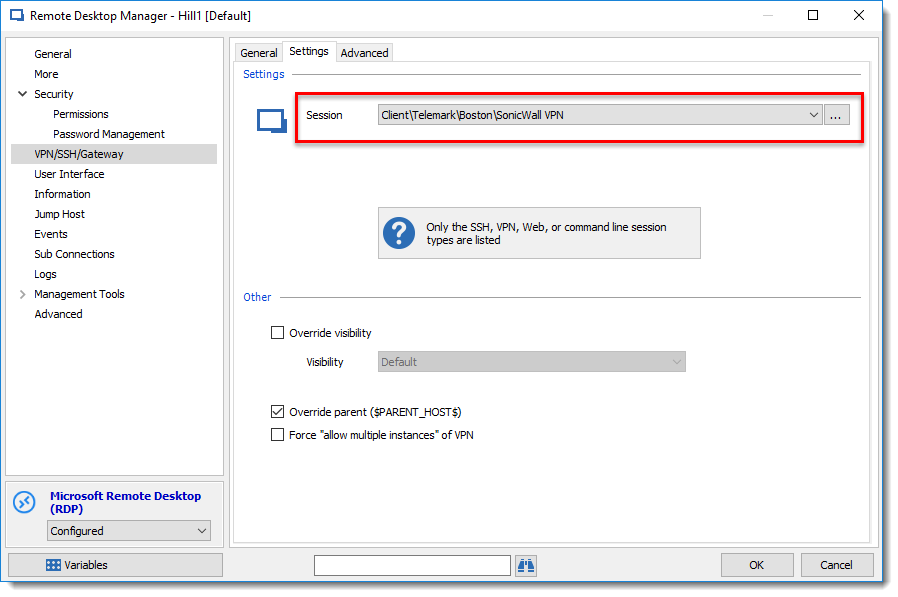This screenshot has height=597, width=898.
Task: Select the Settings tab
Action: tap(309, 52)
